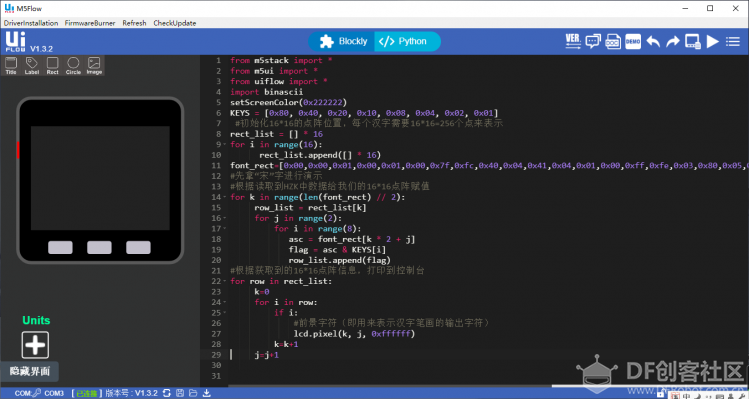Image resolution: width=749 pixels, height=399 pixels.
Task: Click the 版本号 : V1.3.2 version text
Action: click(x=131, y=393)
